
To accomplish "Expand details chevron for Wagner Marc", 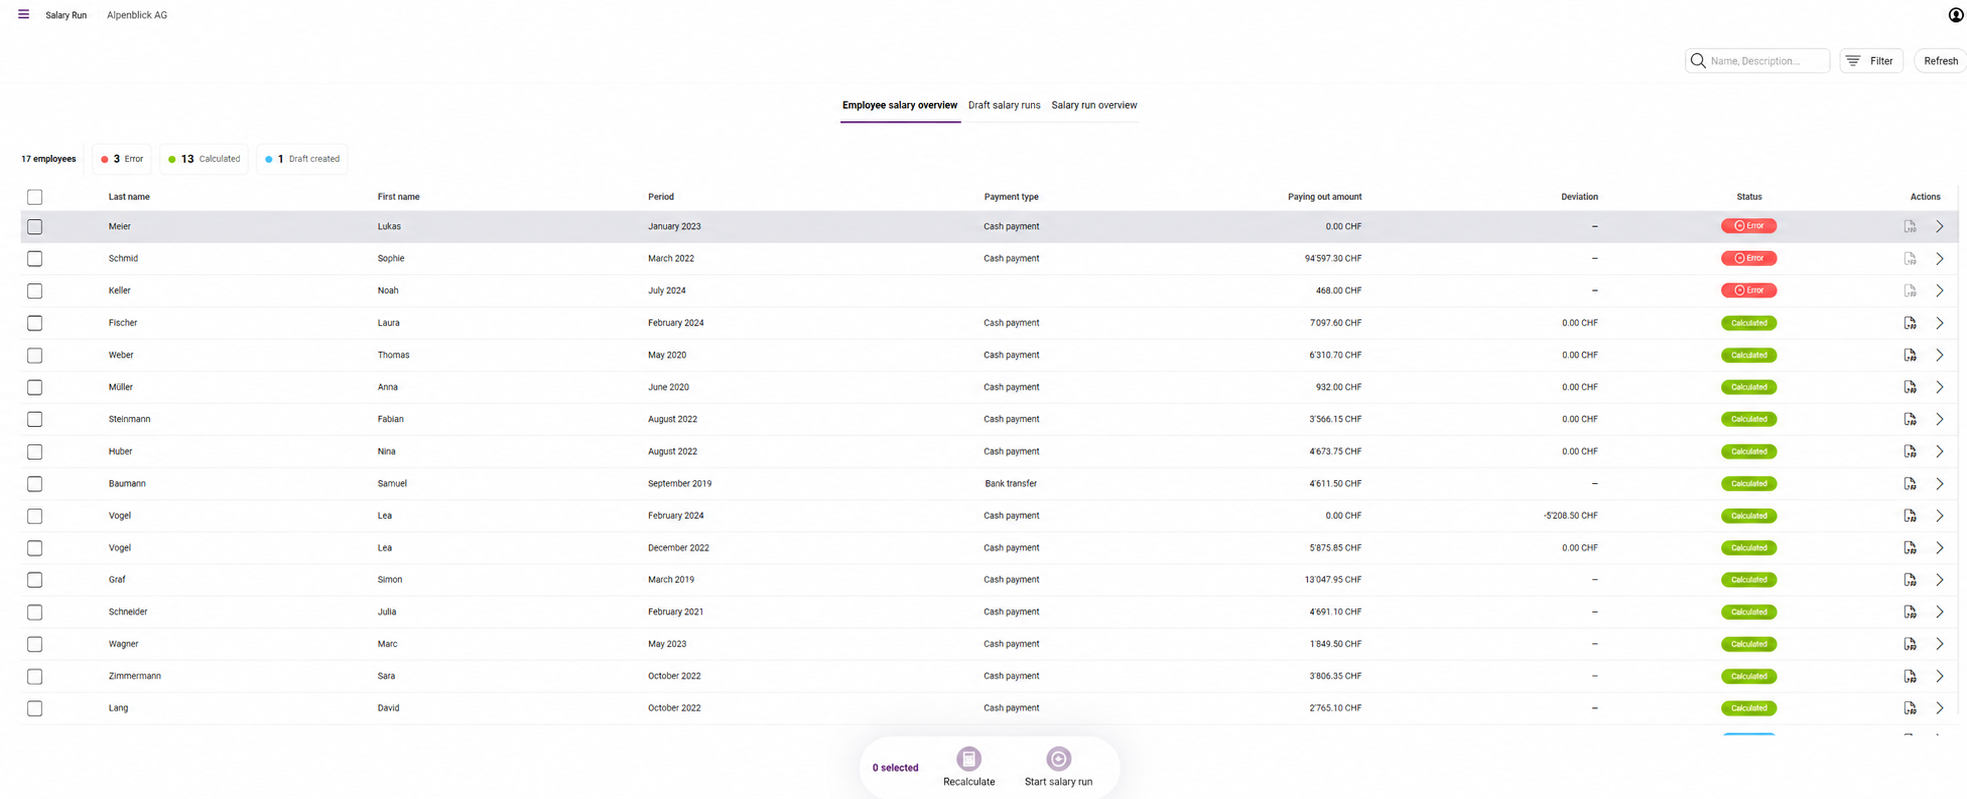I will tap(1939, 644).
